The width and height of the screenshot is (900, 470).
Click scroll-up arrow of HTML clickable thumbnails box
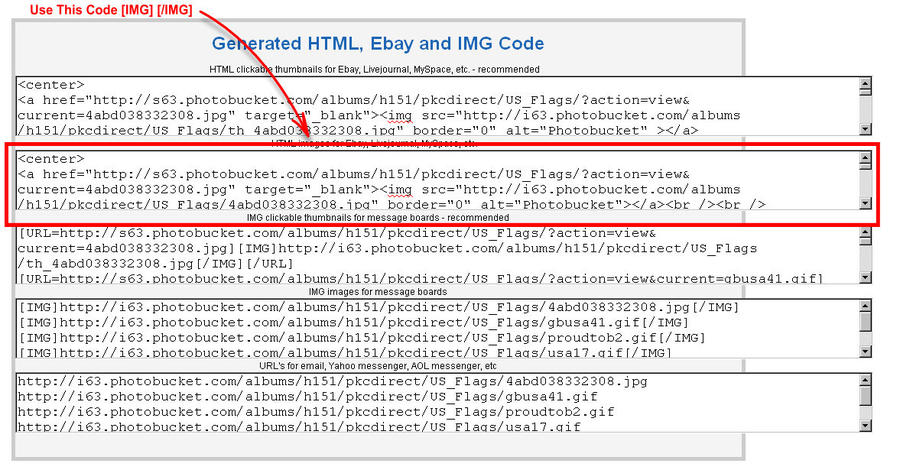point(865,85)
